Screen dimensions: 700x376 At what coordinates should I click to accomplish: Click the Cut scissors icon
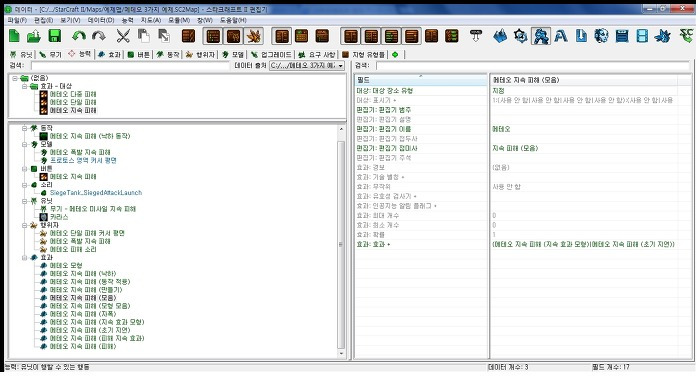tap(123, 36)
